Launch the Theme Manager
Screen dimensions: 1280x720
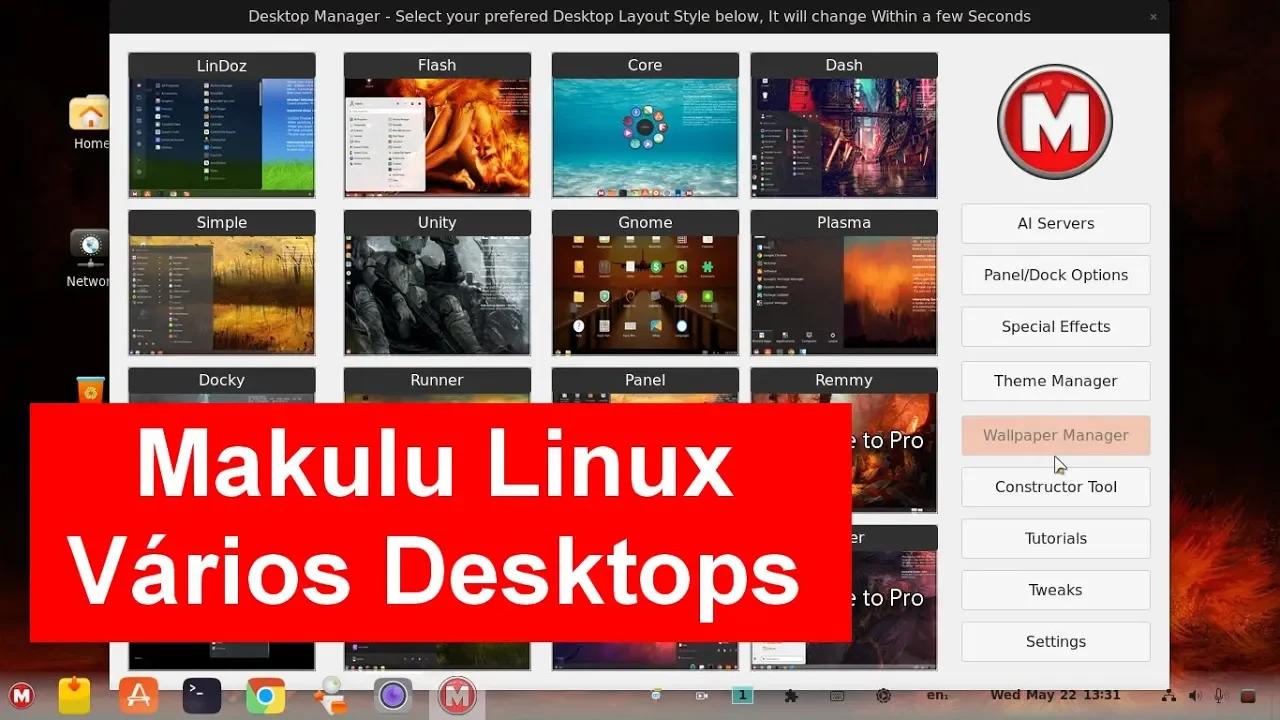1056,381
